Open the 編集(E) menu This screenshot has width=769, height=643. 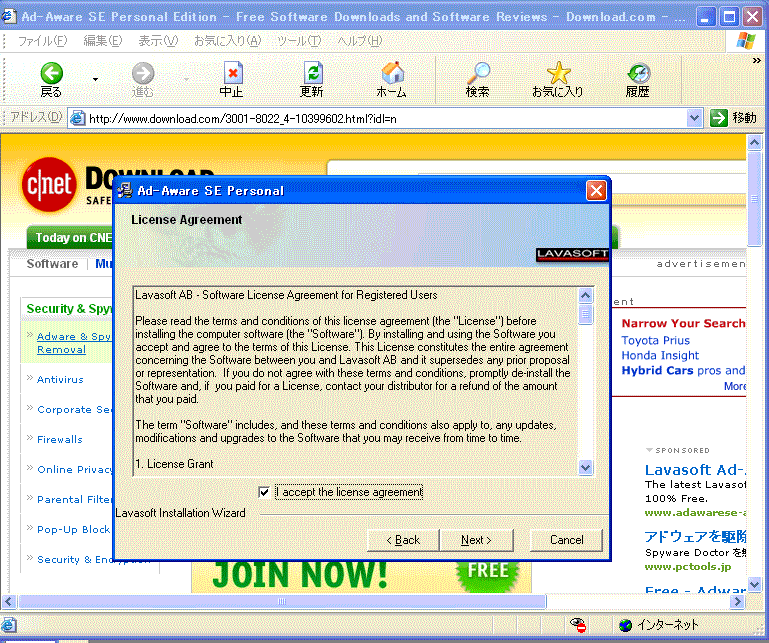pyautogui.click(x=103, y=41)
